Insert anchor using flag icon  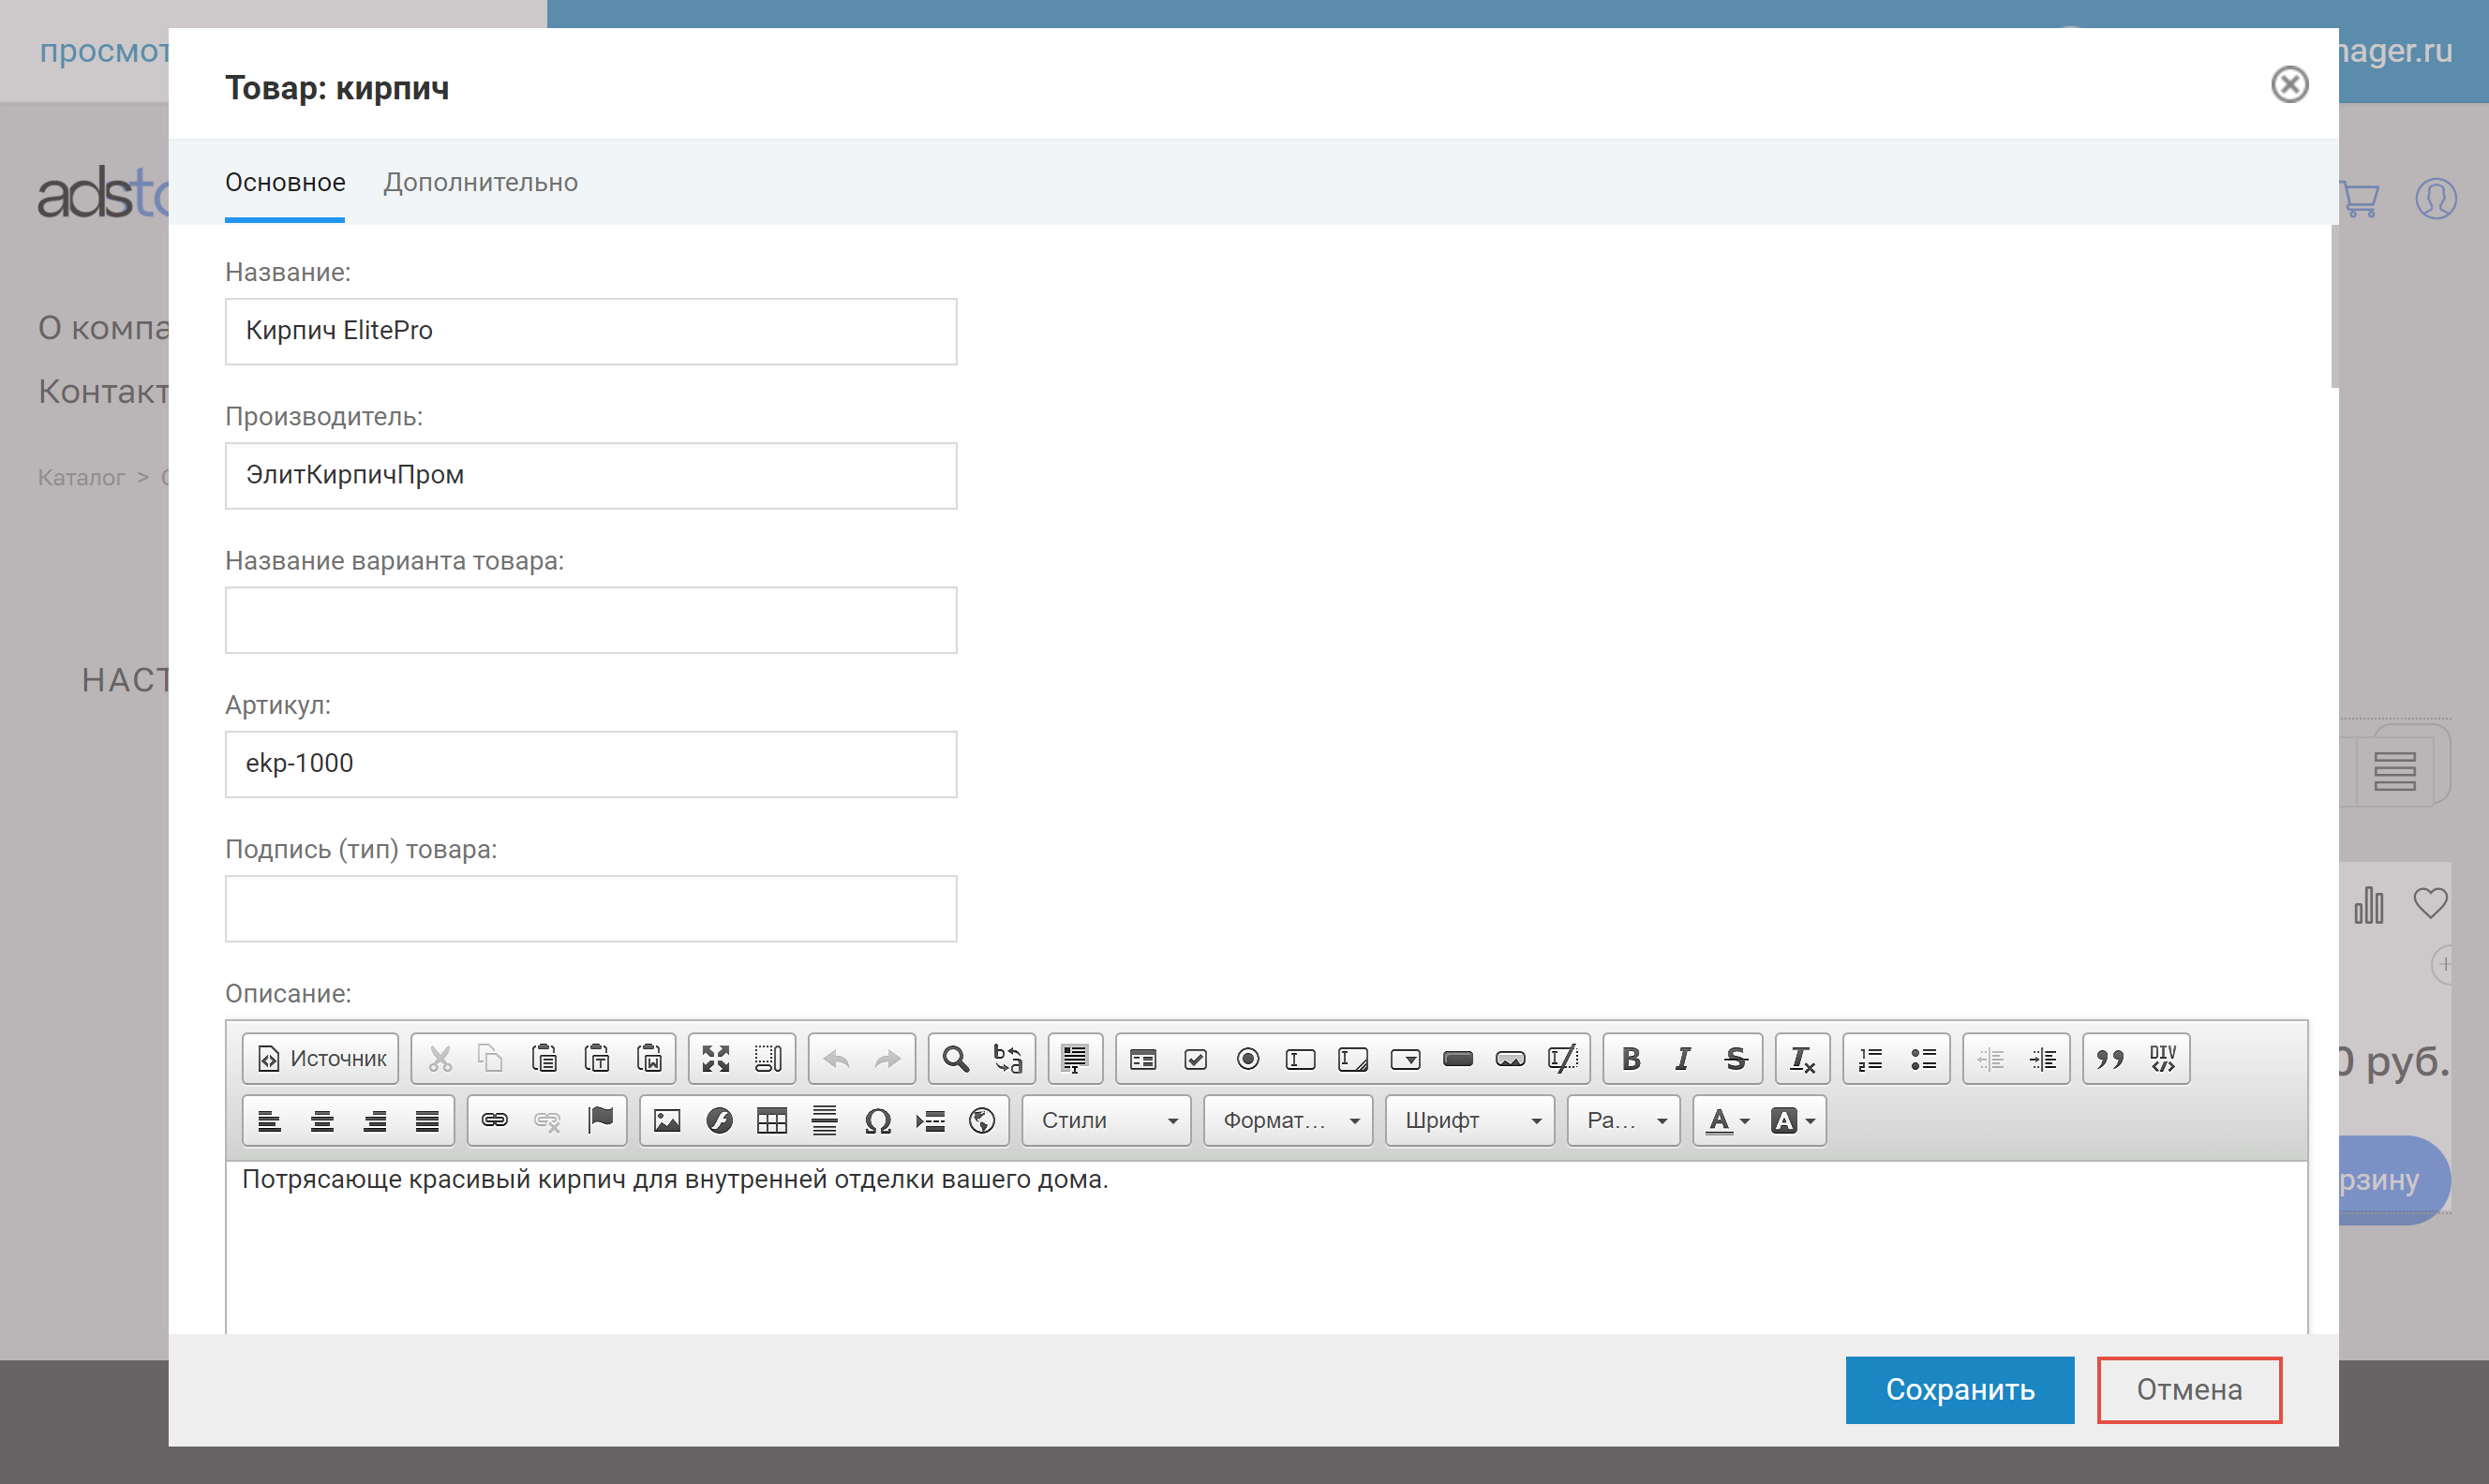tap(600, 1120)
